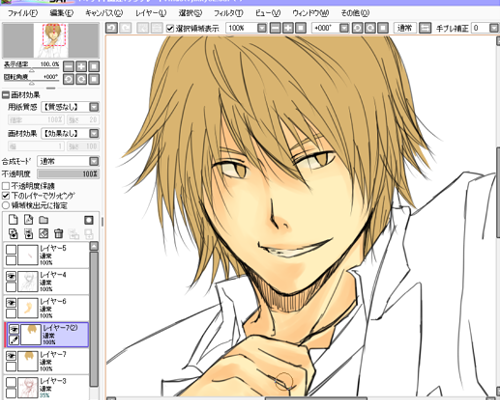Image resolution: width=500 pixels, height=400 pixels.
Task: Create a new layer folder
Action: [44, 220]
